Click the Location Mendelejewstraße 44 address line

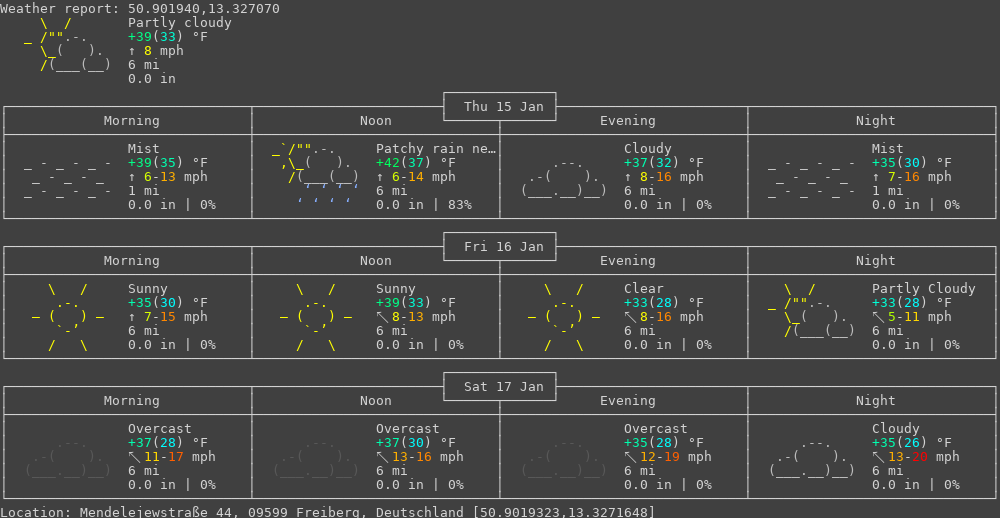coord(328,511)
